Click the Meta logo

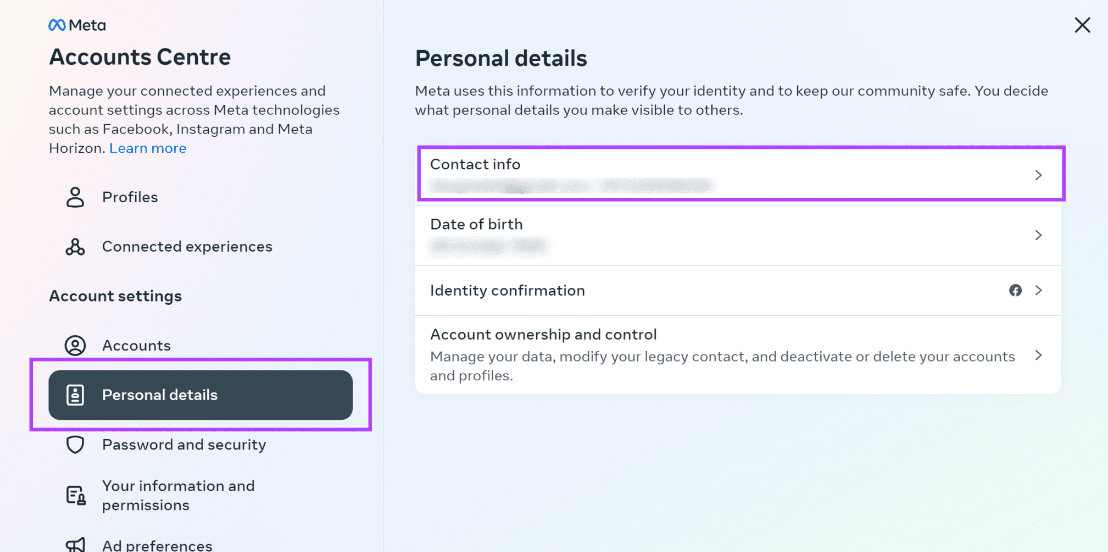(77, 25)
